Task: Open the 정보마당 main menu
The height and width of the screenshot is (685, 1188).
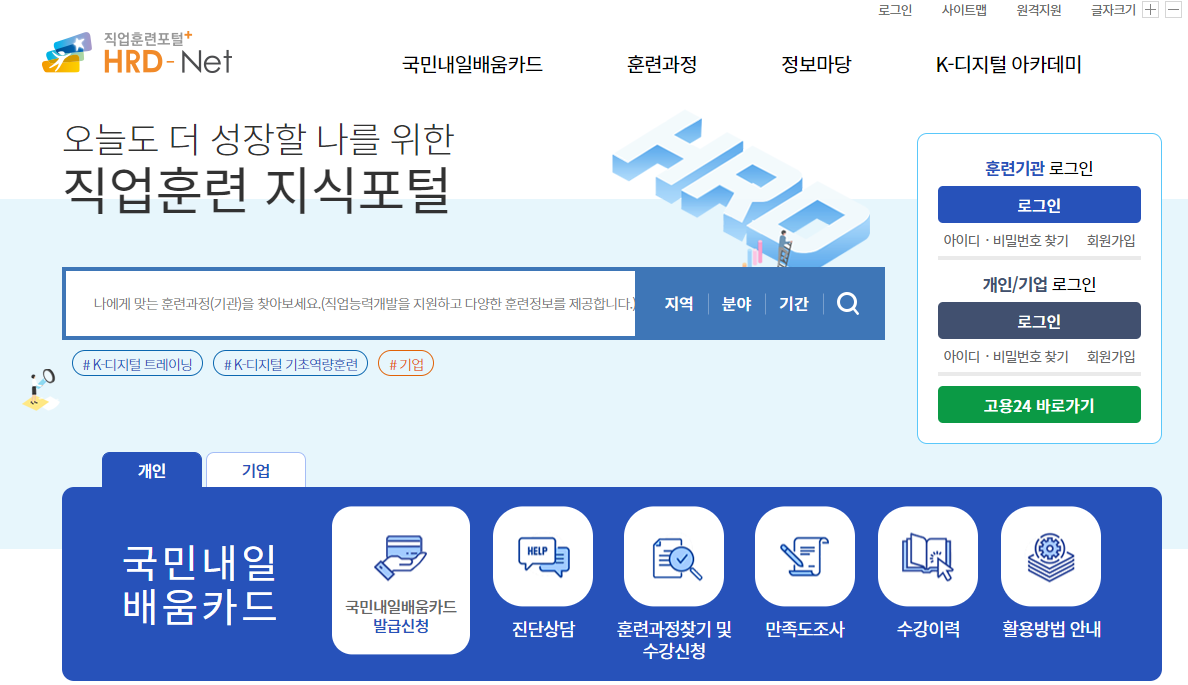Action: click(816, 64)
